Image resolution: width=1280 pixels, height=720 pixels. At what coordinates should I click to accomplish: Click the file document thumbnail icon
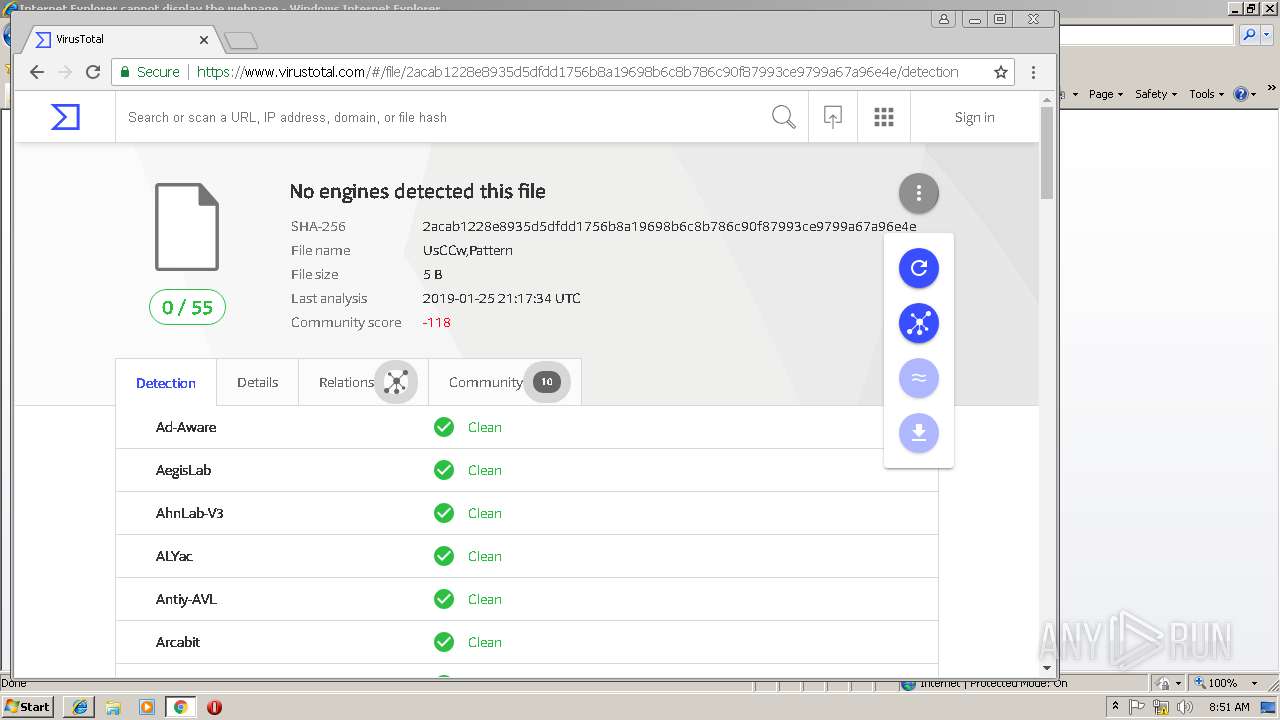pos(187,227)
